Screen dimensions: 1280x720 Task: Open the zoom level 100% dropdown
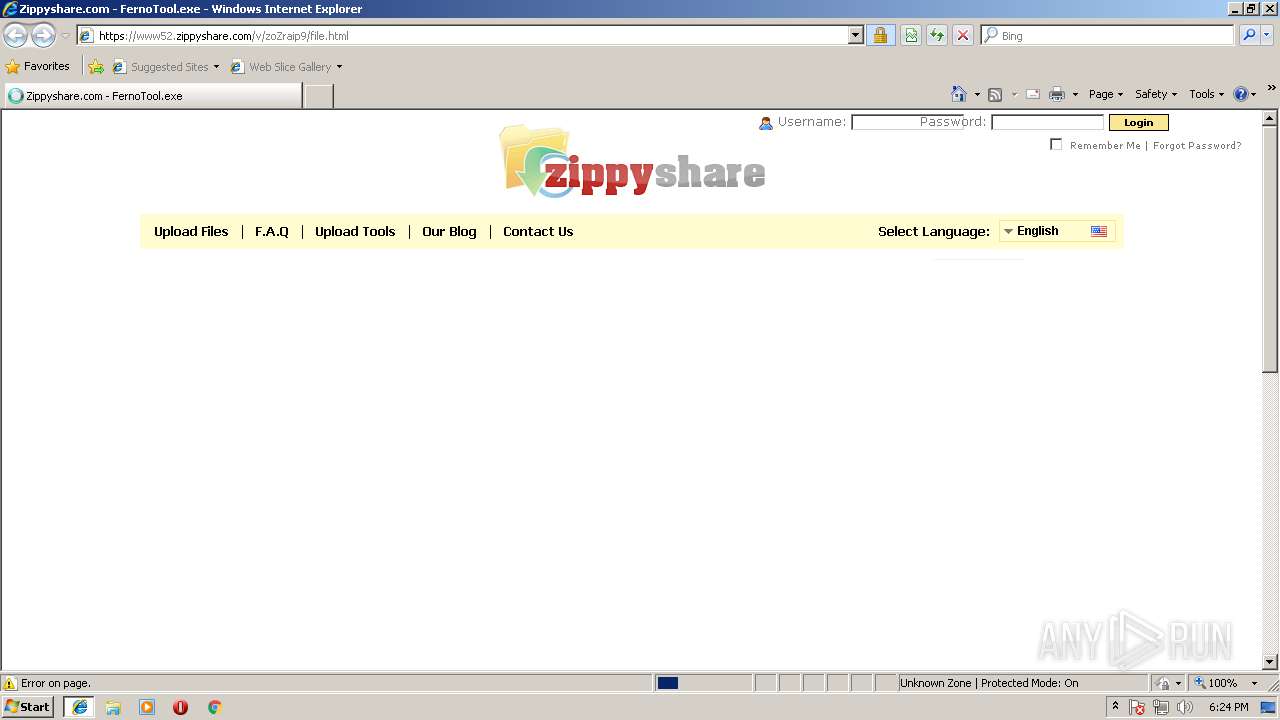point(1254,683)
